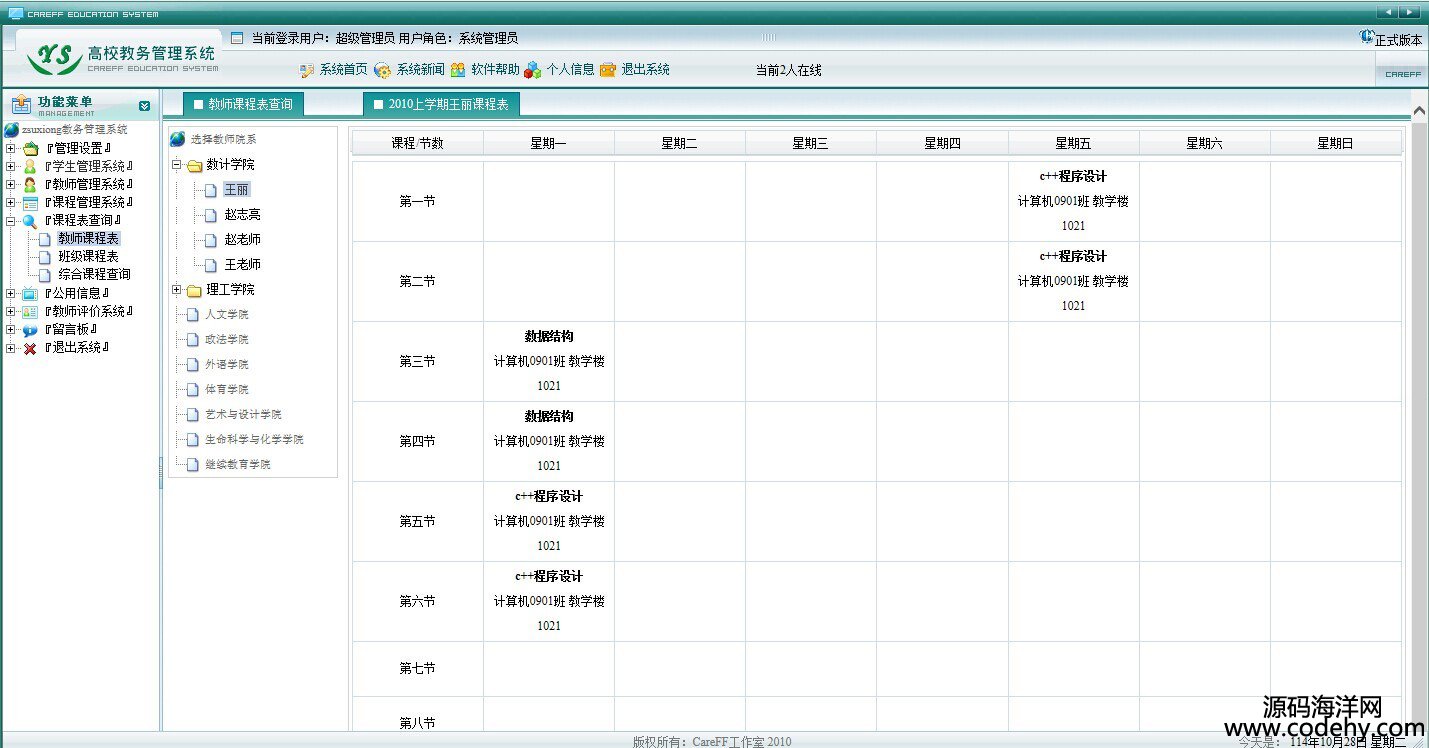Expand the 课程管理系统 tree node
Screen dimensions: 1429x748
[10, 203]
